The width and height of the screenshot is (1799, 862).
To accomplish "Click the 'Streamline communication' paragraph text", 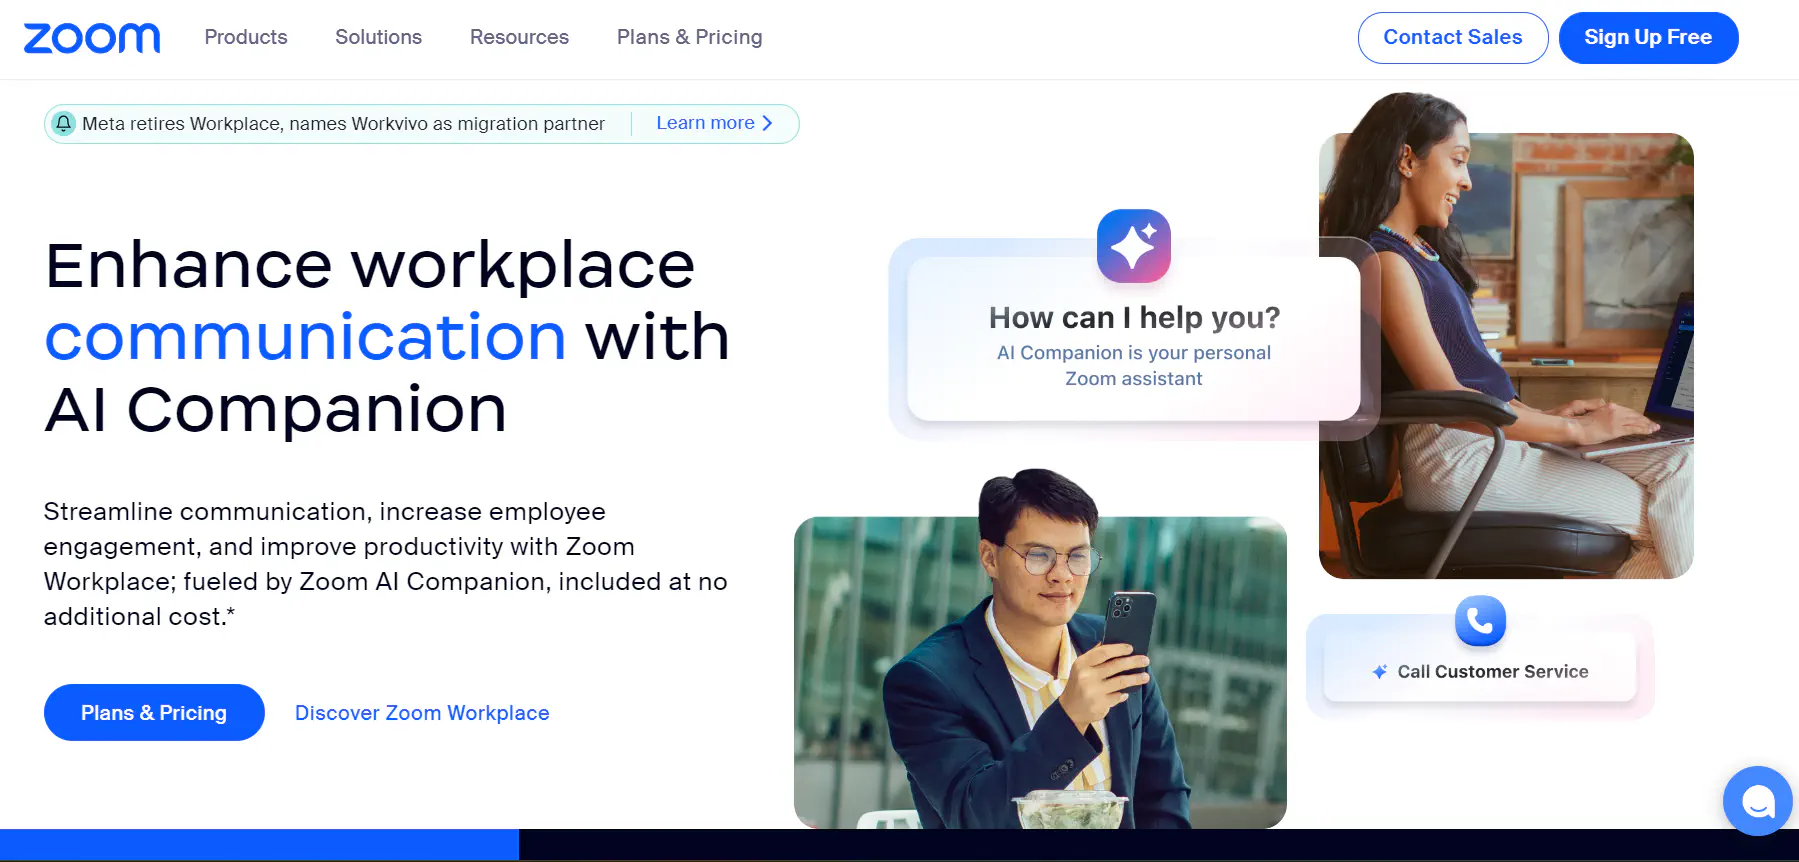I will click(x=385, y=564).
